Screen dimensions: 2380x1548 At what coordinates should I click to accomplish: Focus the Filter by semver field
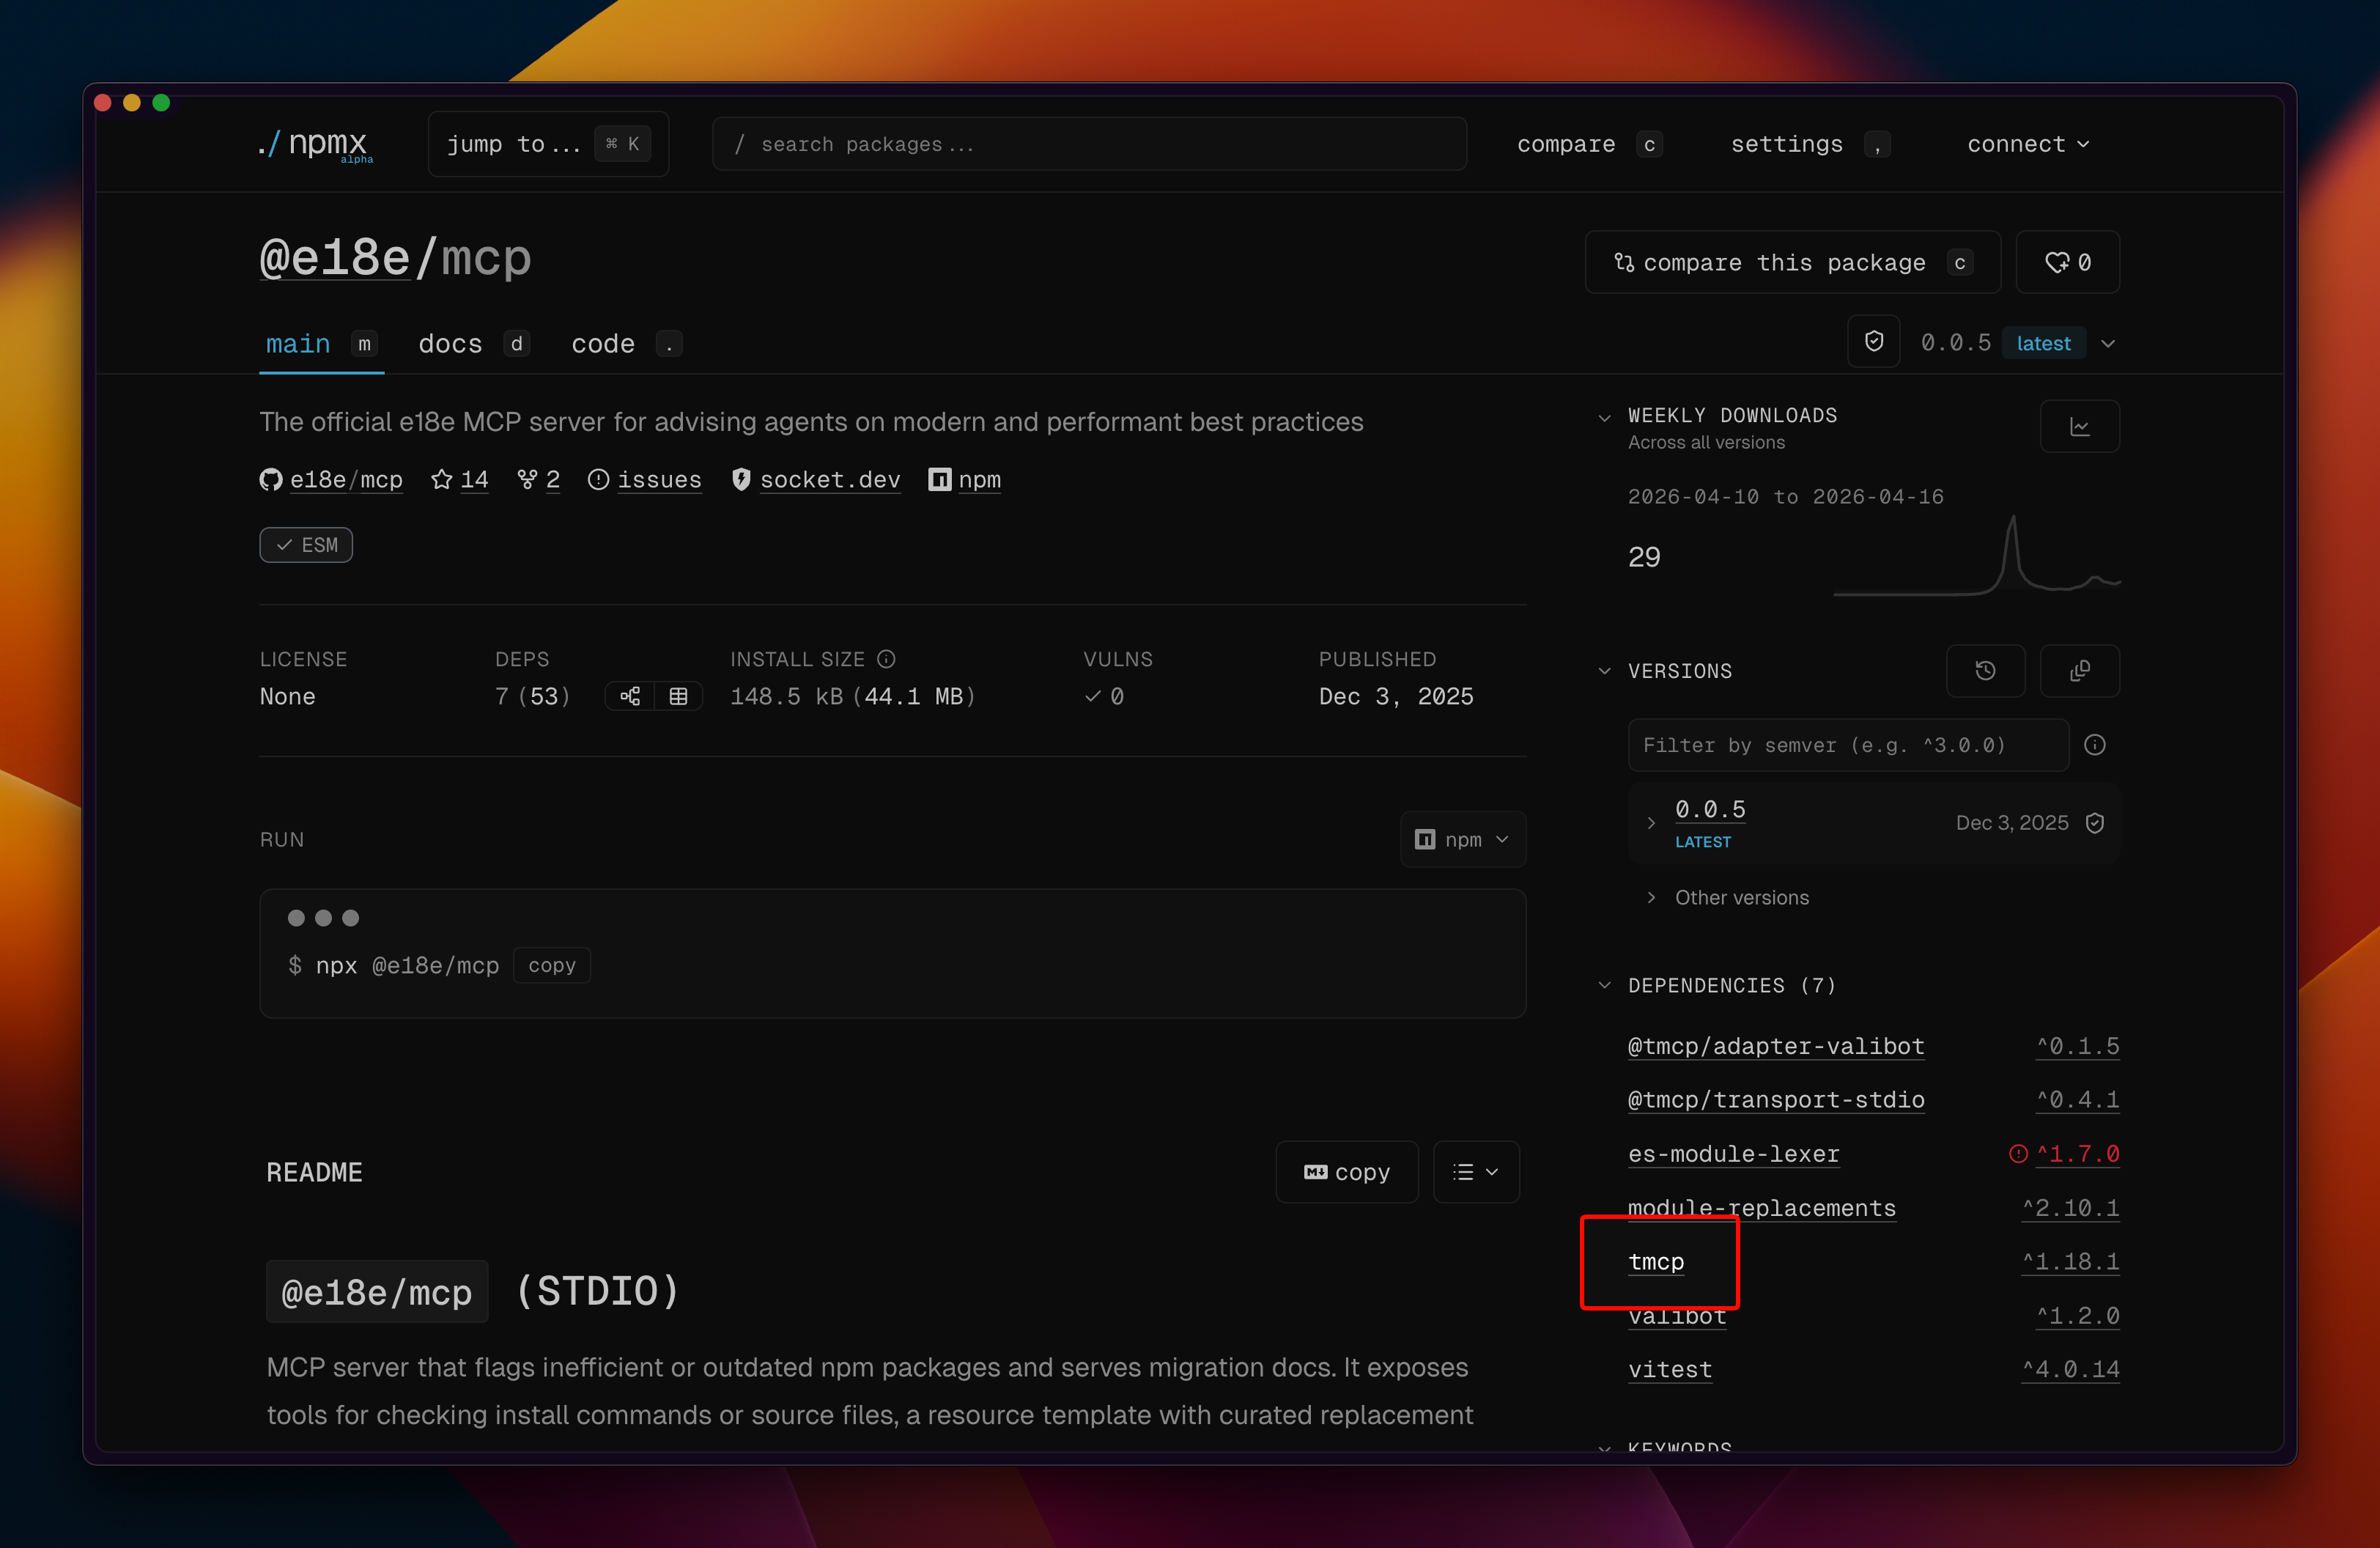pos(1848,745)
